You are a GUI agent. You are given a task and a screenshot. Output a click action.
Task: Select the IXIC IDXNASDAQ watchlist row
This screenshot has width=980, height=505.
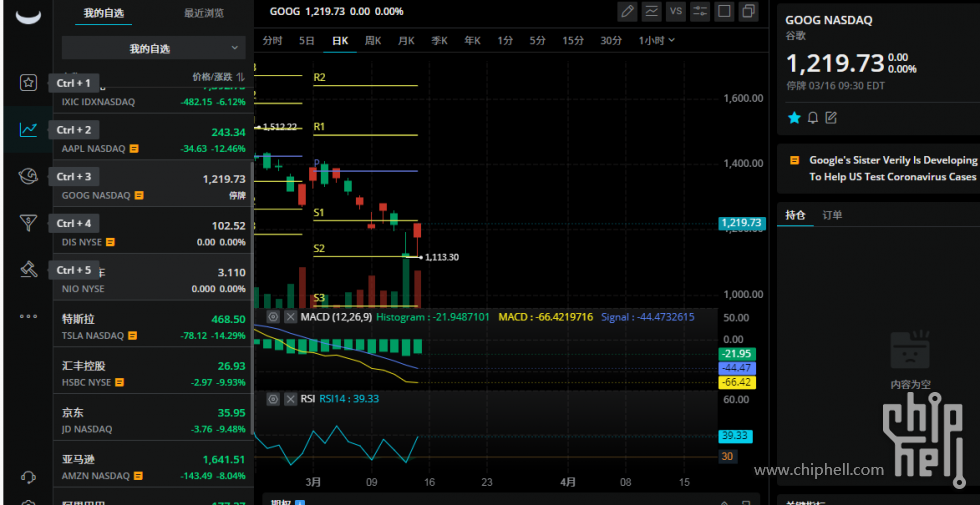[x=154, y=100]
